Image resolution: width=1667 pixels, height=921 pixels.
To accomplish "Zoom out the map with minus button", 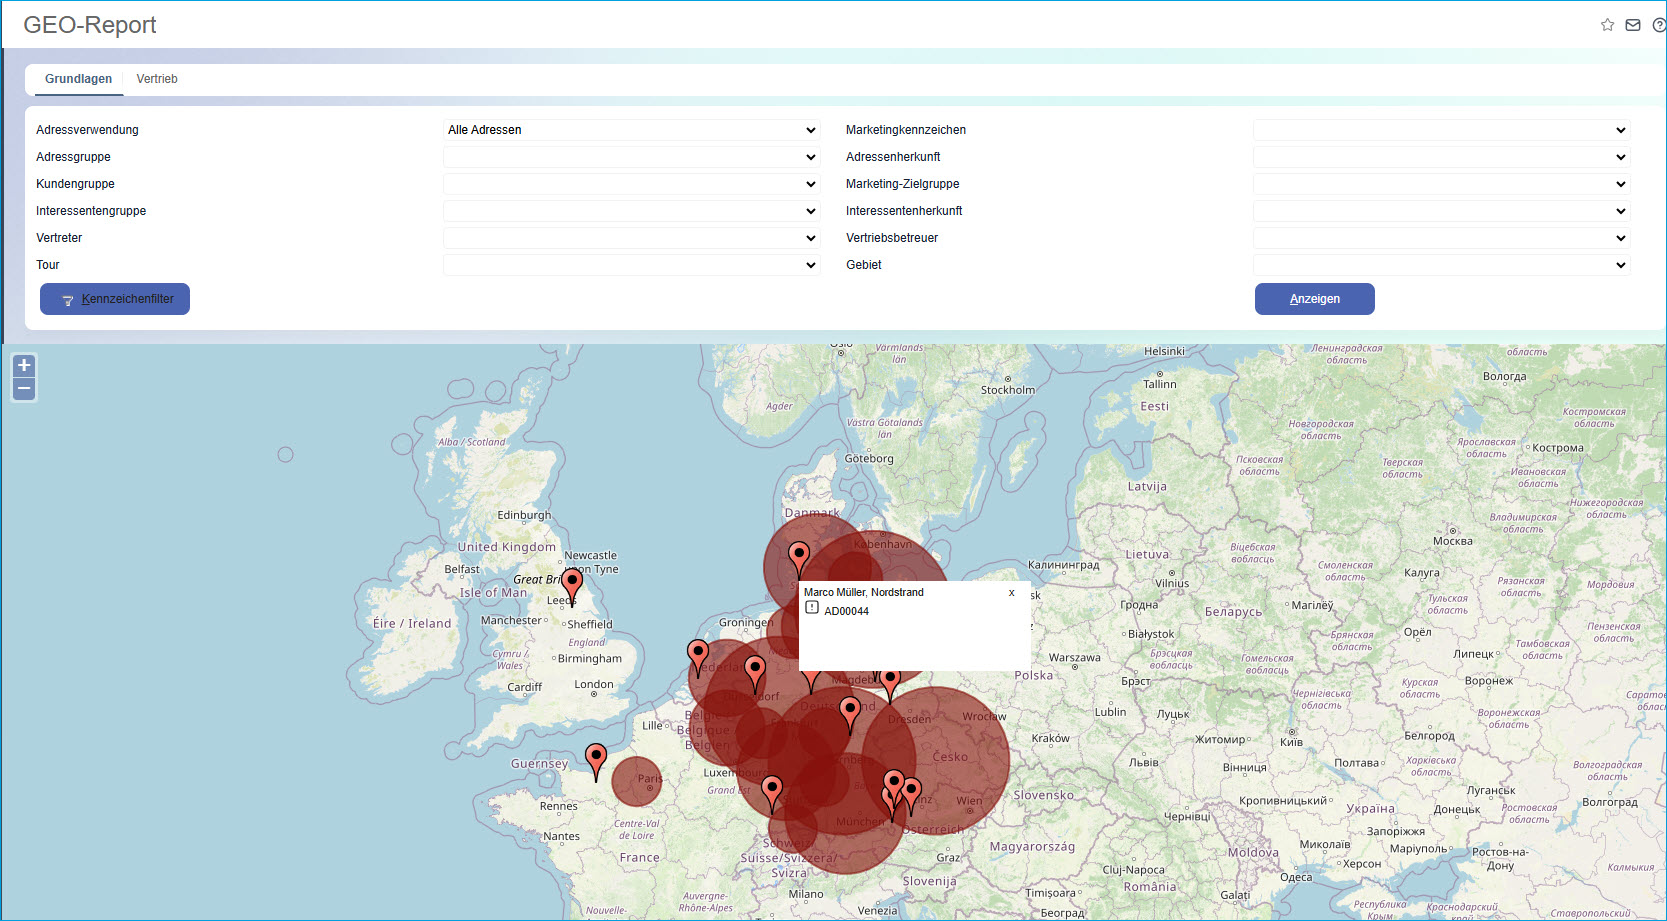I will click(24, 388).
